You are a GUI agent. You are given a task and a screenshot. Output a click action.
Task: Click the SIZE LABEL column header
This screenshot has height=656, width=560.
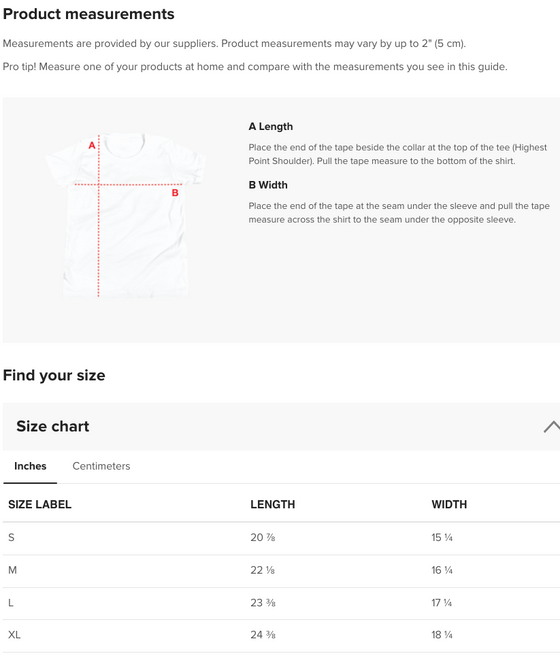click(40, 505)
